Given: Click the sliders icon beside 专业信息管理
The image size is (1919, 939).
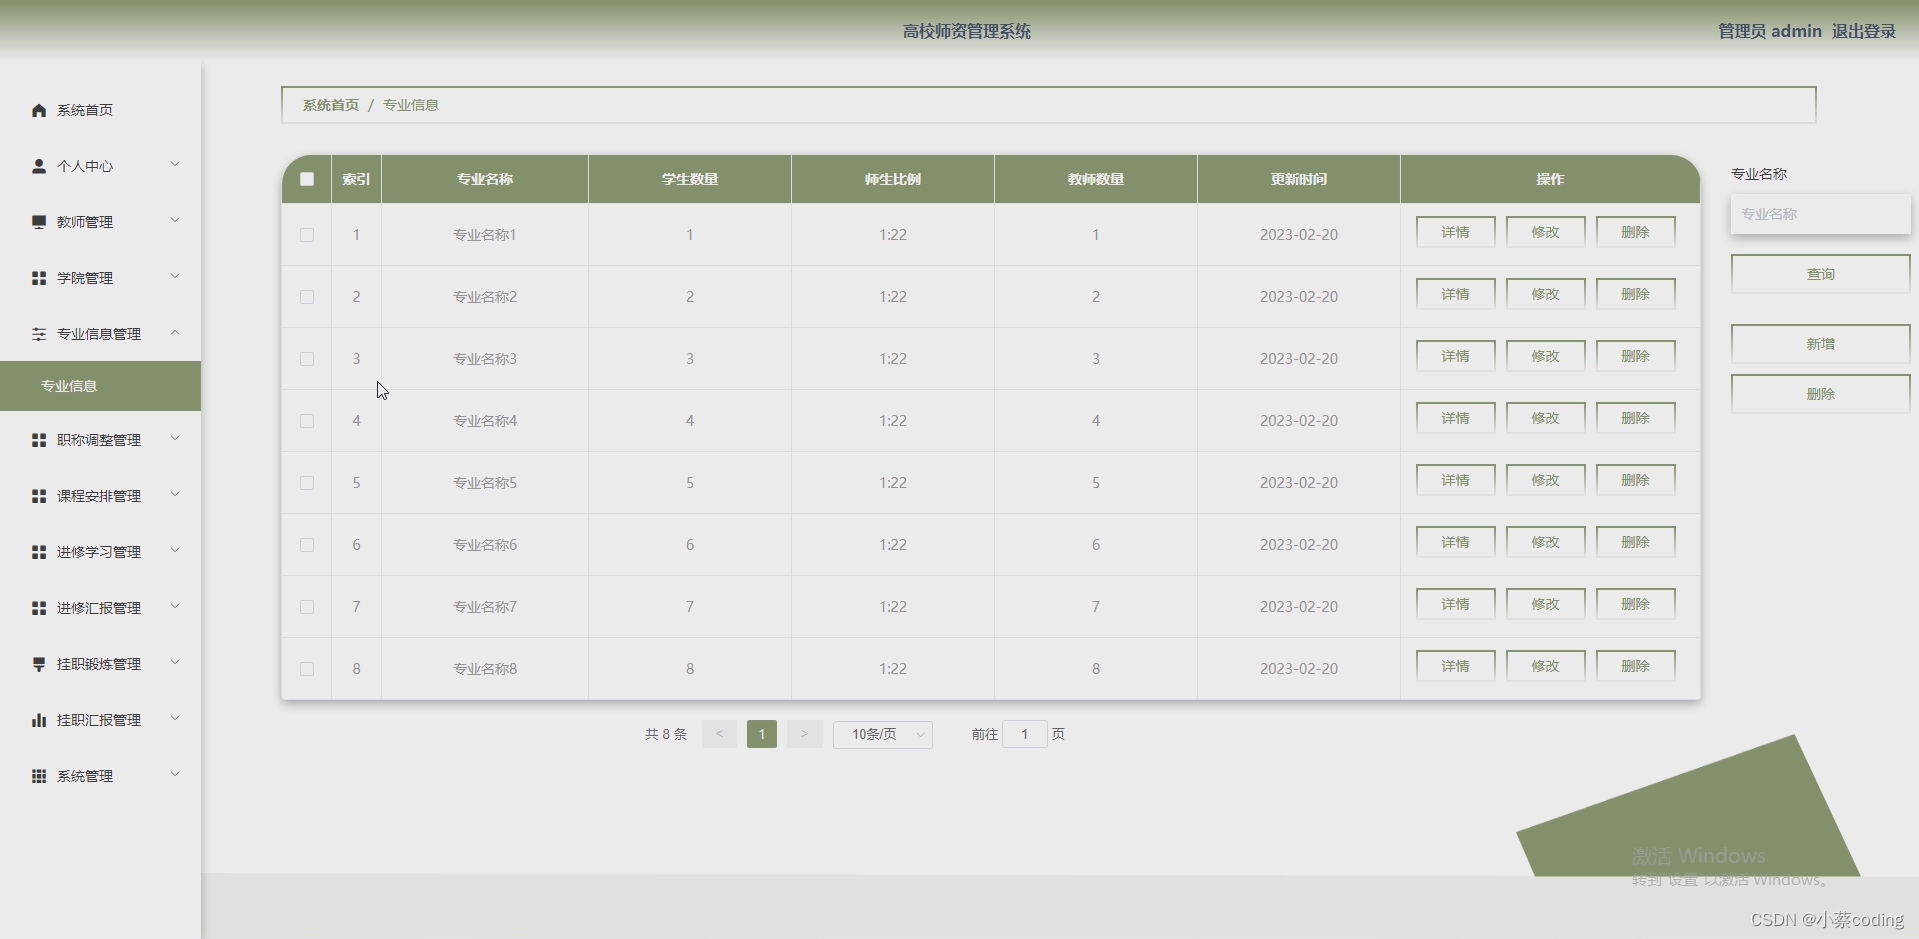Looking at the screenshot, I should (x=39, y=334).
